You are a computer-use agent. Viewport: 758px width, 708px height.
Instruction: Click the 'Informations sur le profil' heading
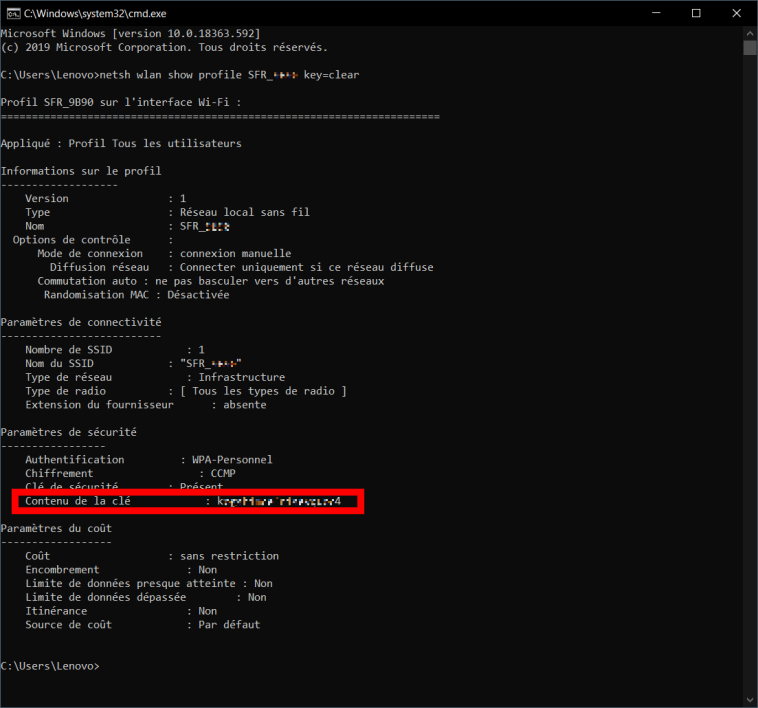point(81,171)
